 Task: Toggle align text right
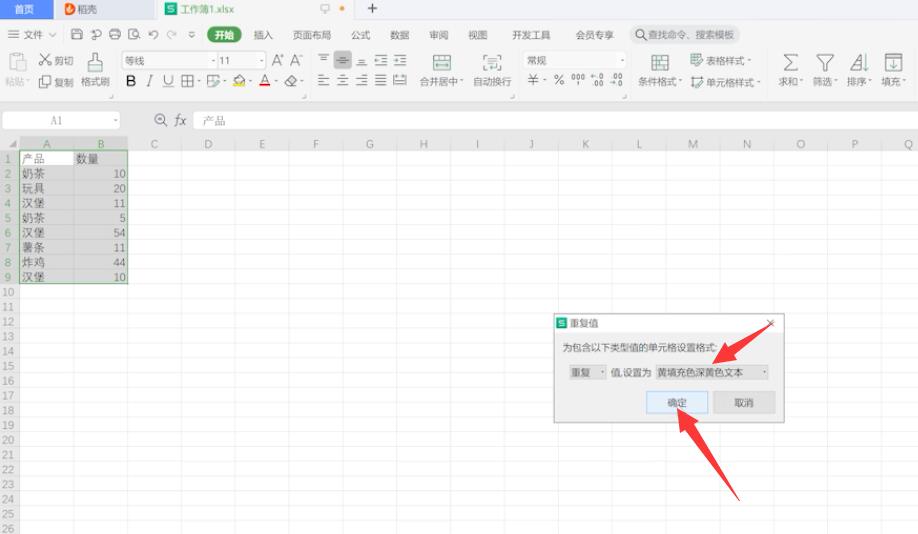pyautogui.click(x=362, y=81)
